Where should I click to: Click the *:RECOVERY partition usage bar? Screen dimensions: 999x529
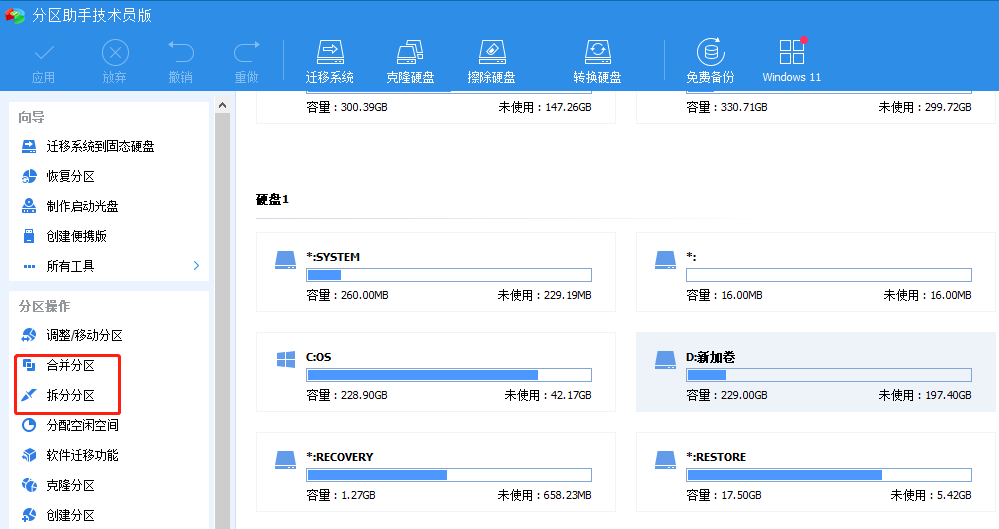(x=448, y=475)
